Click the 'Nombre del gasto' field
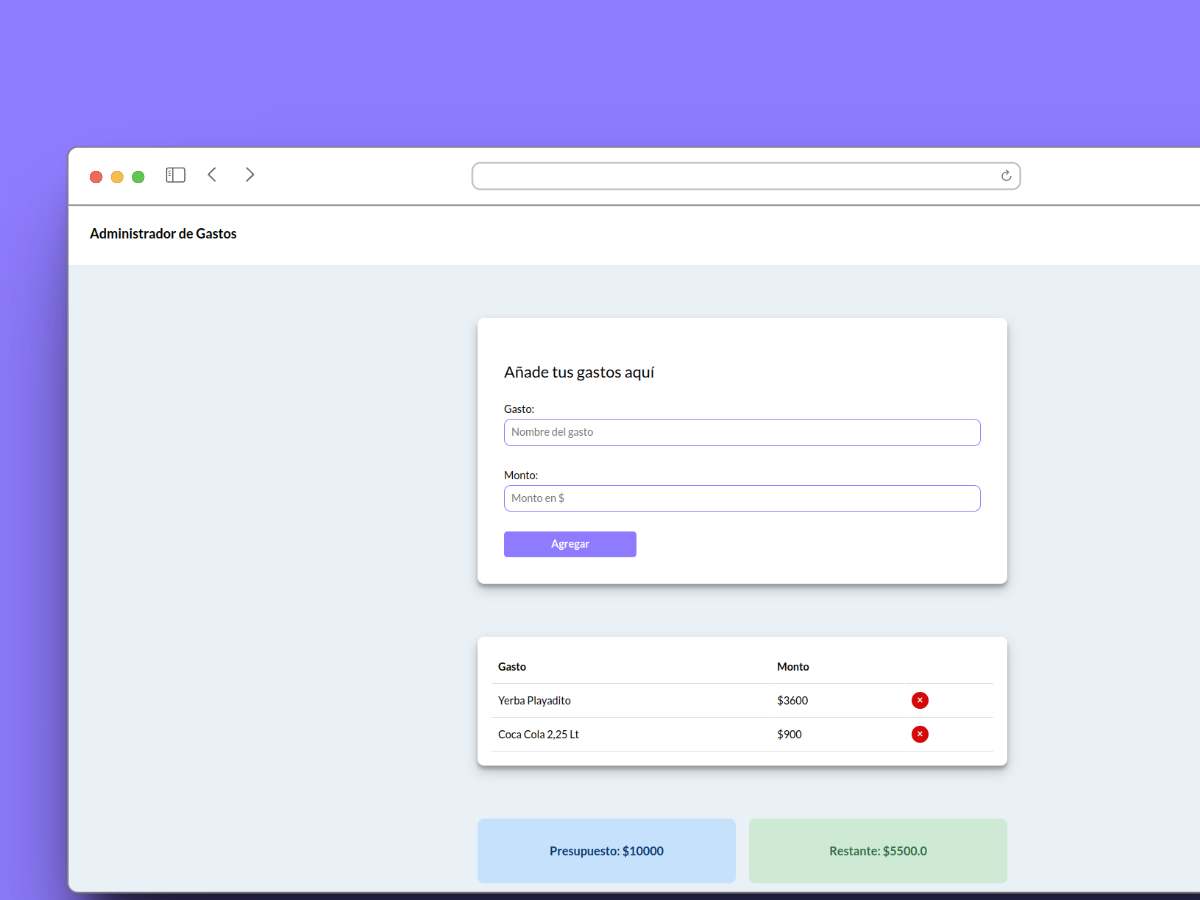1200x900 pixels. [x=742, y=432]
